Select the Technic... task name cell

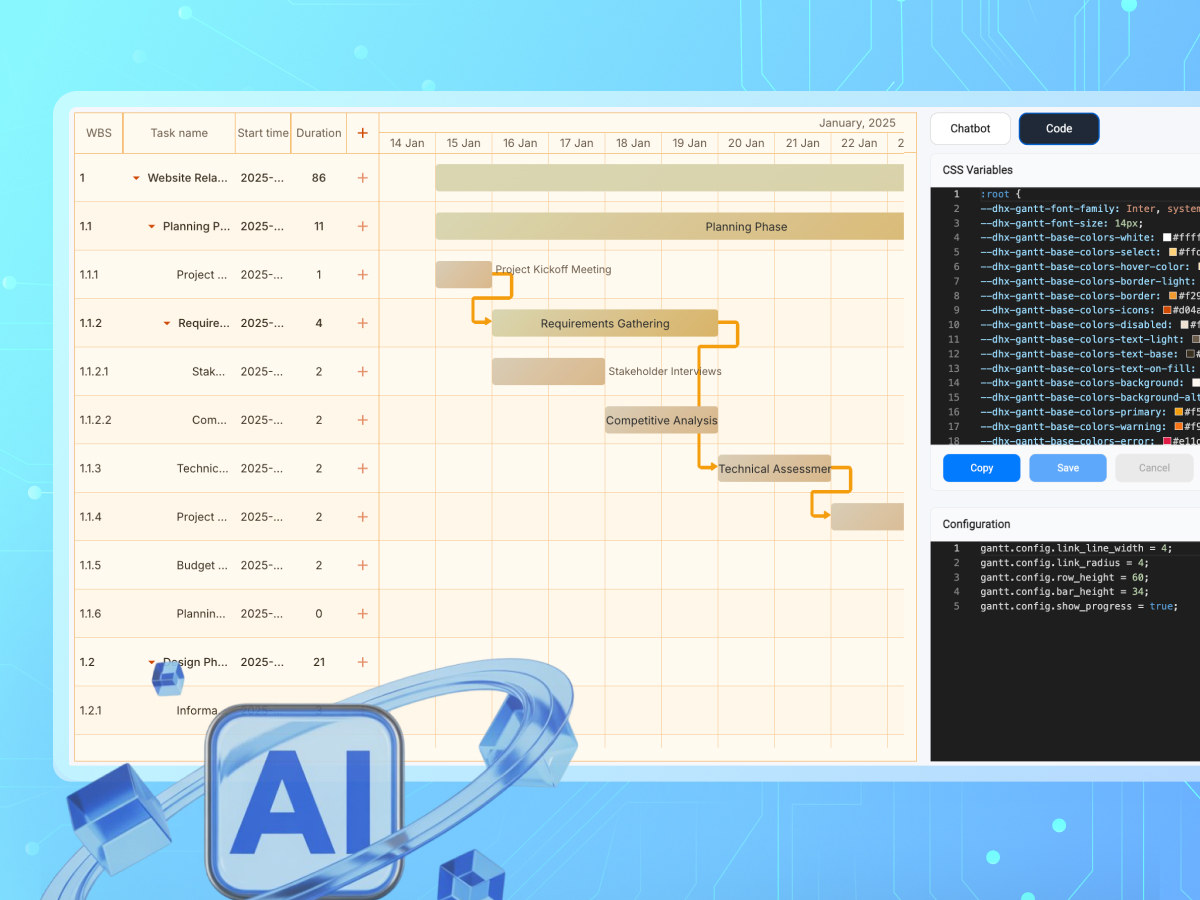coord(203,468)
